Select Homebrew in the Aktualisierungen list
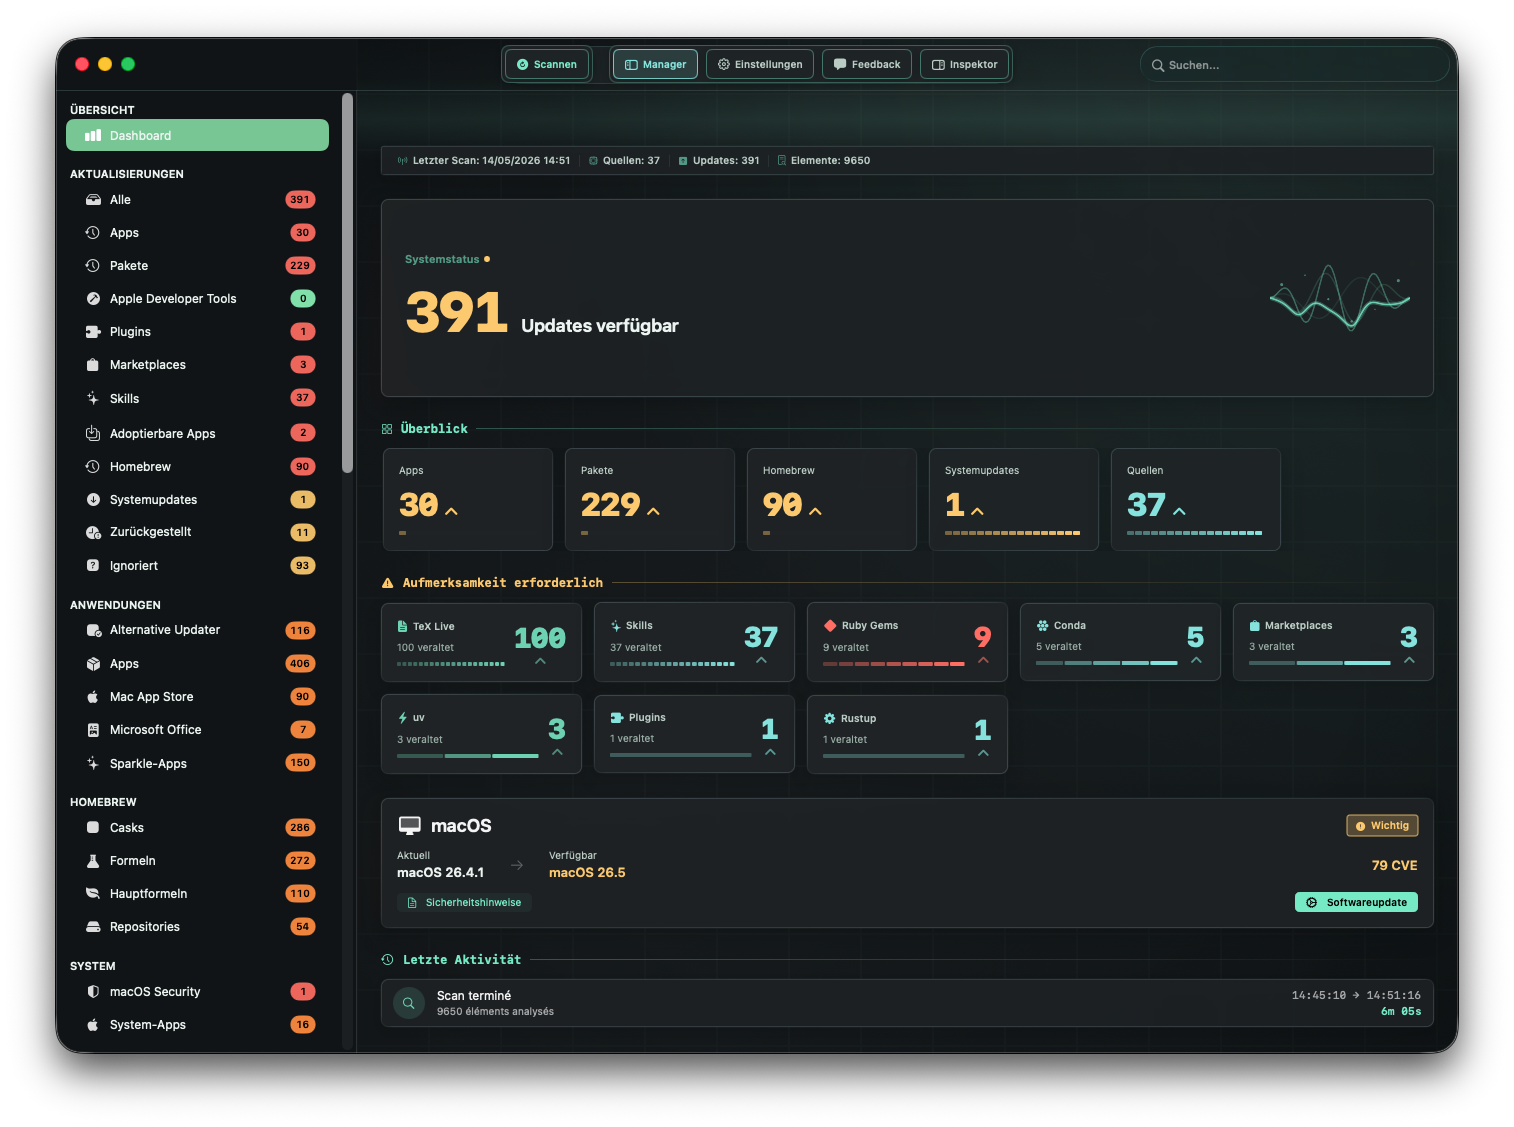1514x1127 pixels. [197, 467]
